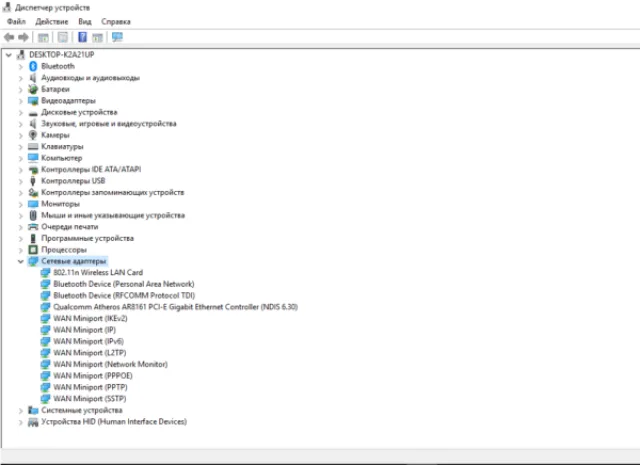
Task: Click the Сетевые адаптеры network icon
Action: [x=33, y=261]
